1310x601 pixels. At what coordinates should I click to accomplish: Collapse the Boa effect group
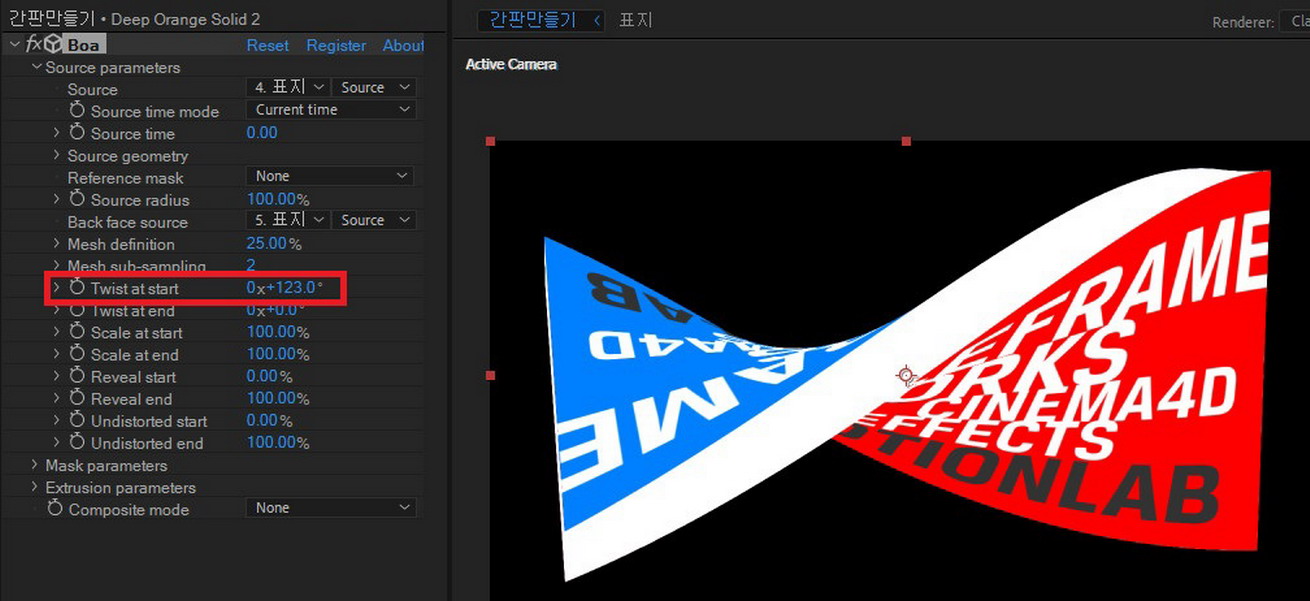(x=14, y=45)
